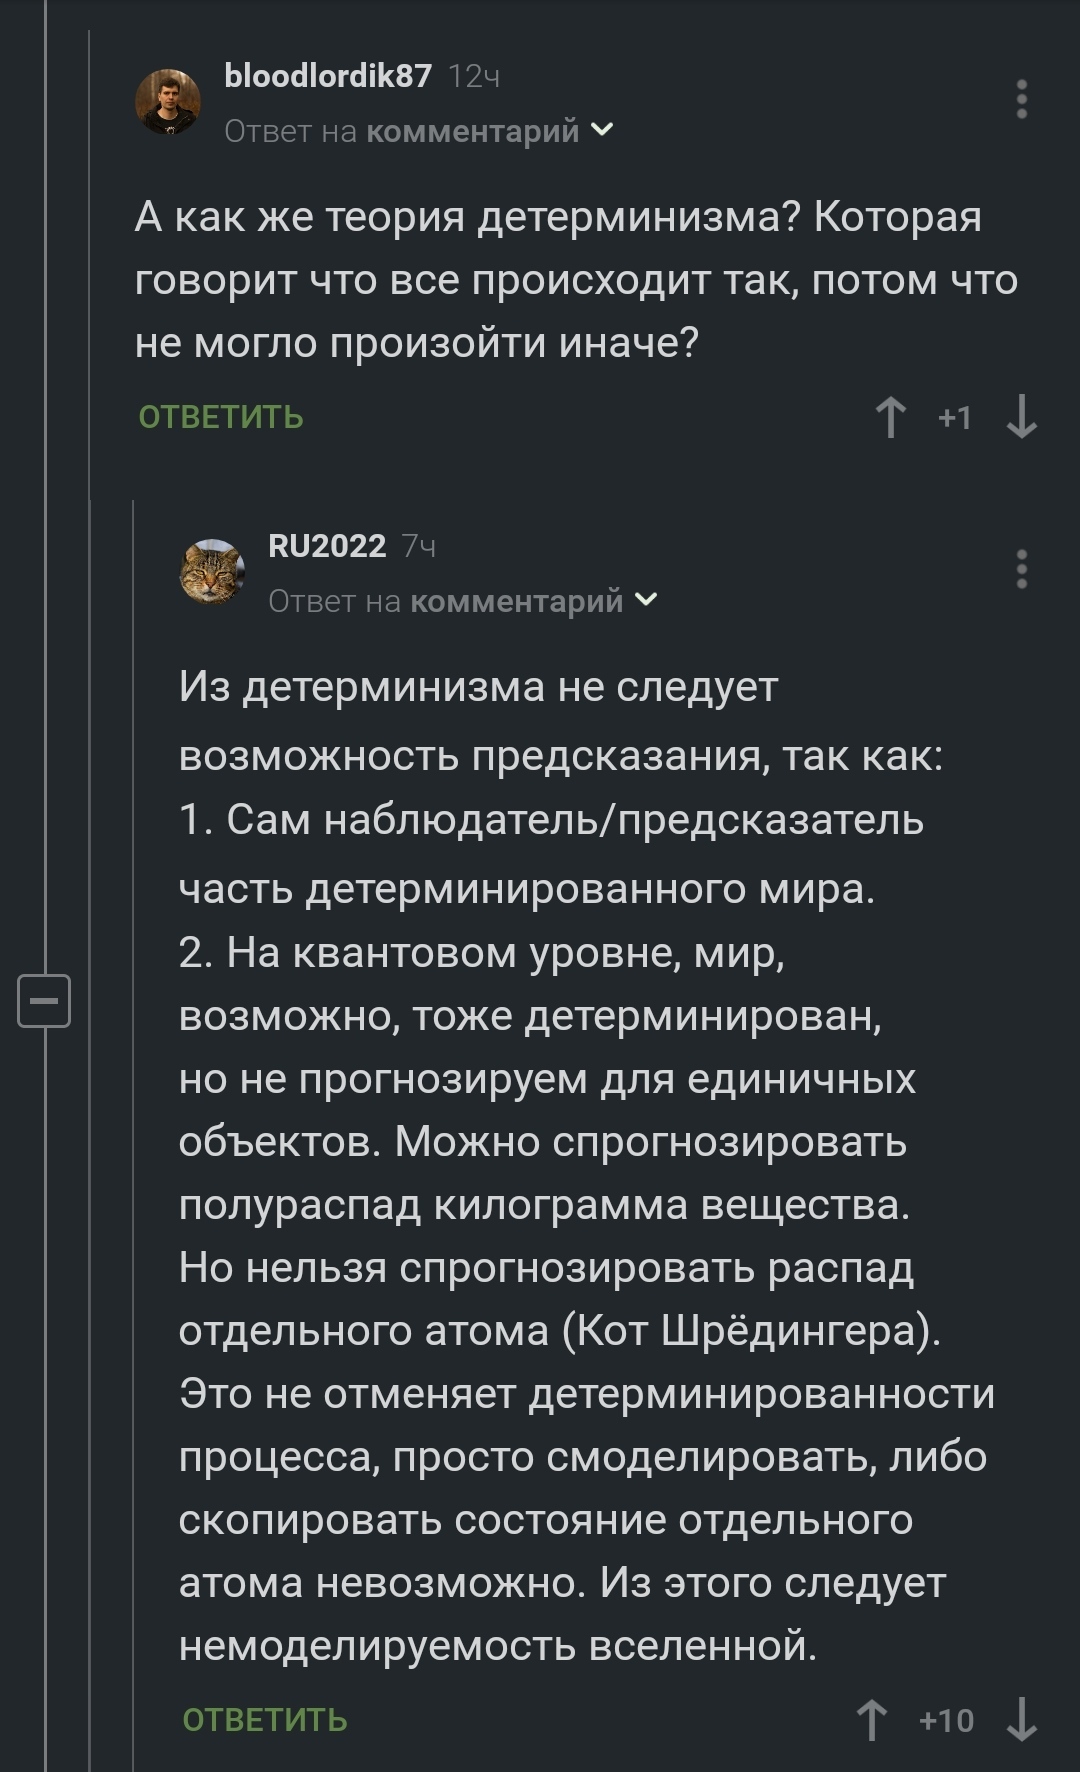The width and height of the screenshot is (1080, 1772).
Task: Expand parent comment chevron for RU2022
Action: coord(647,600)
